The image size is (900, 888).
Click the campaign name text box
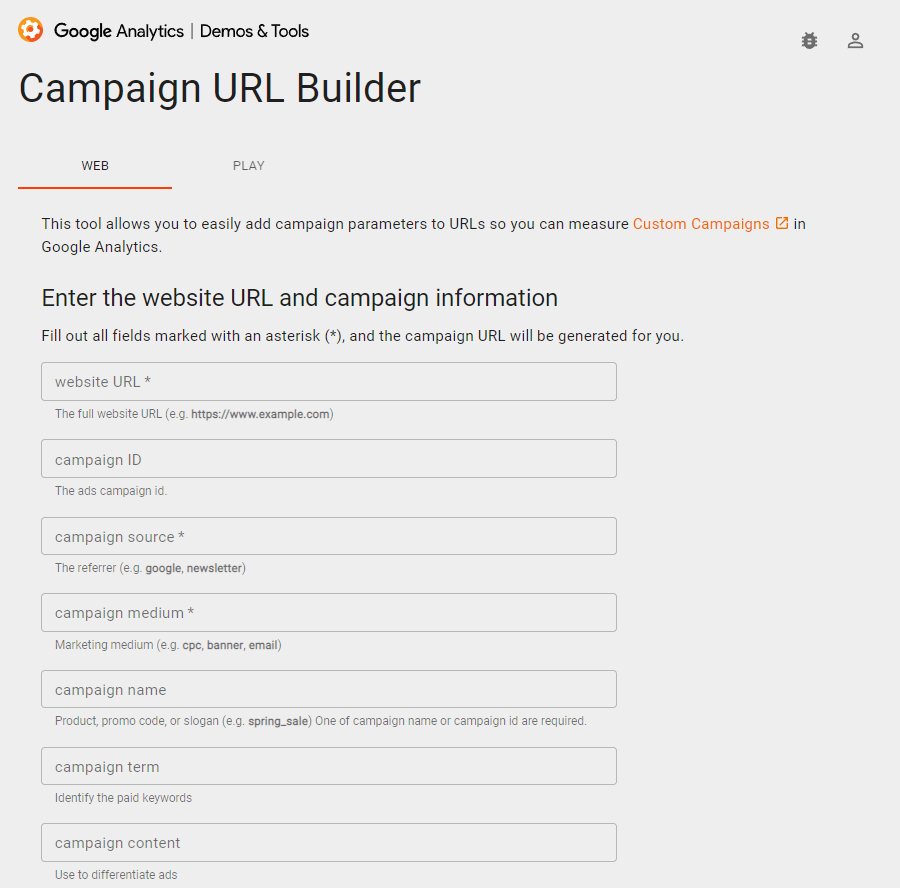[x=329, y=690]
